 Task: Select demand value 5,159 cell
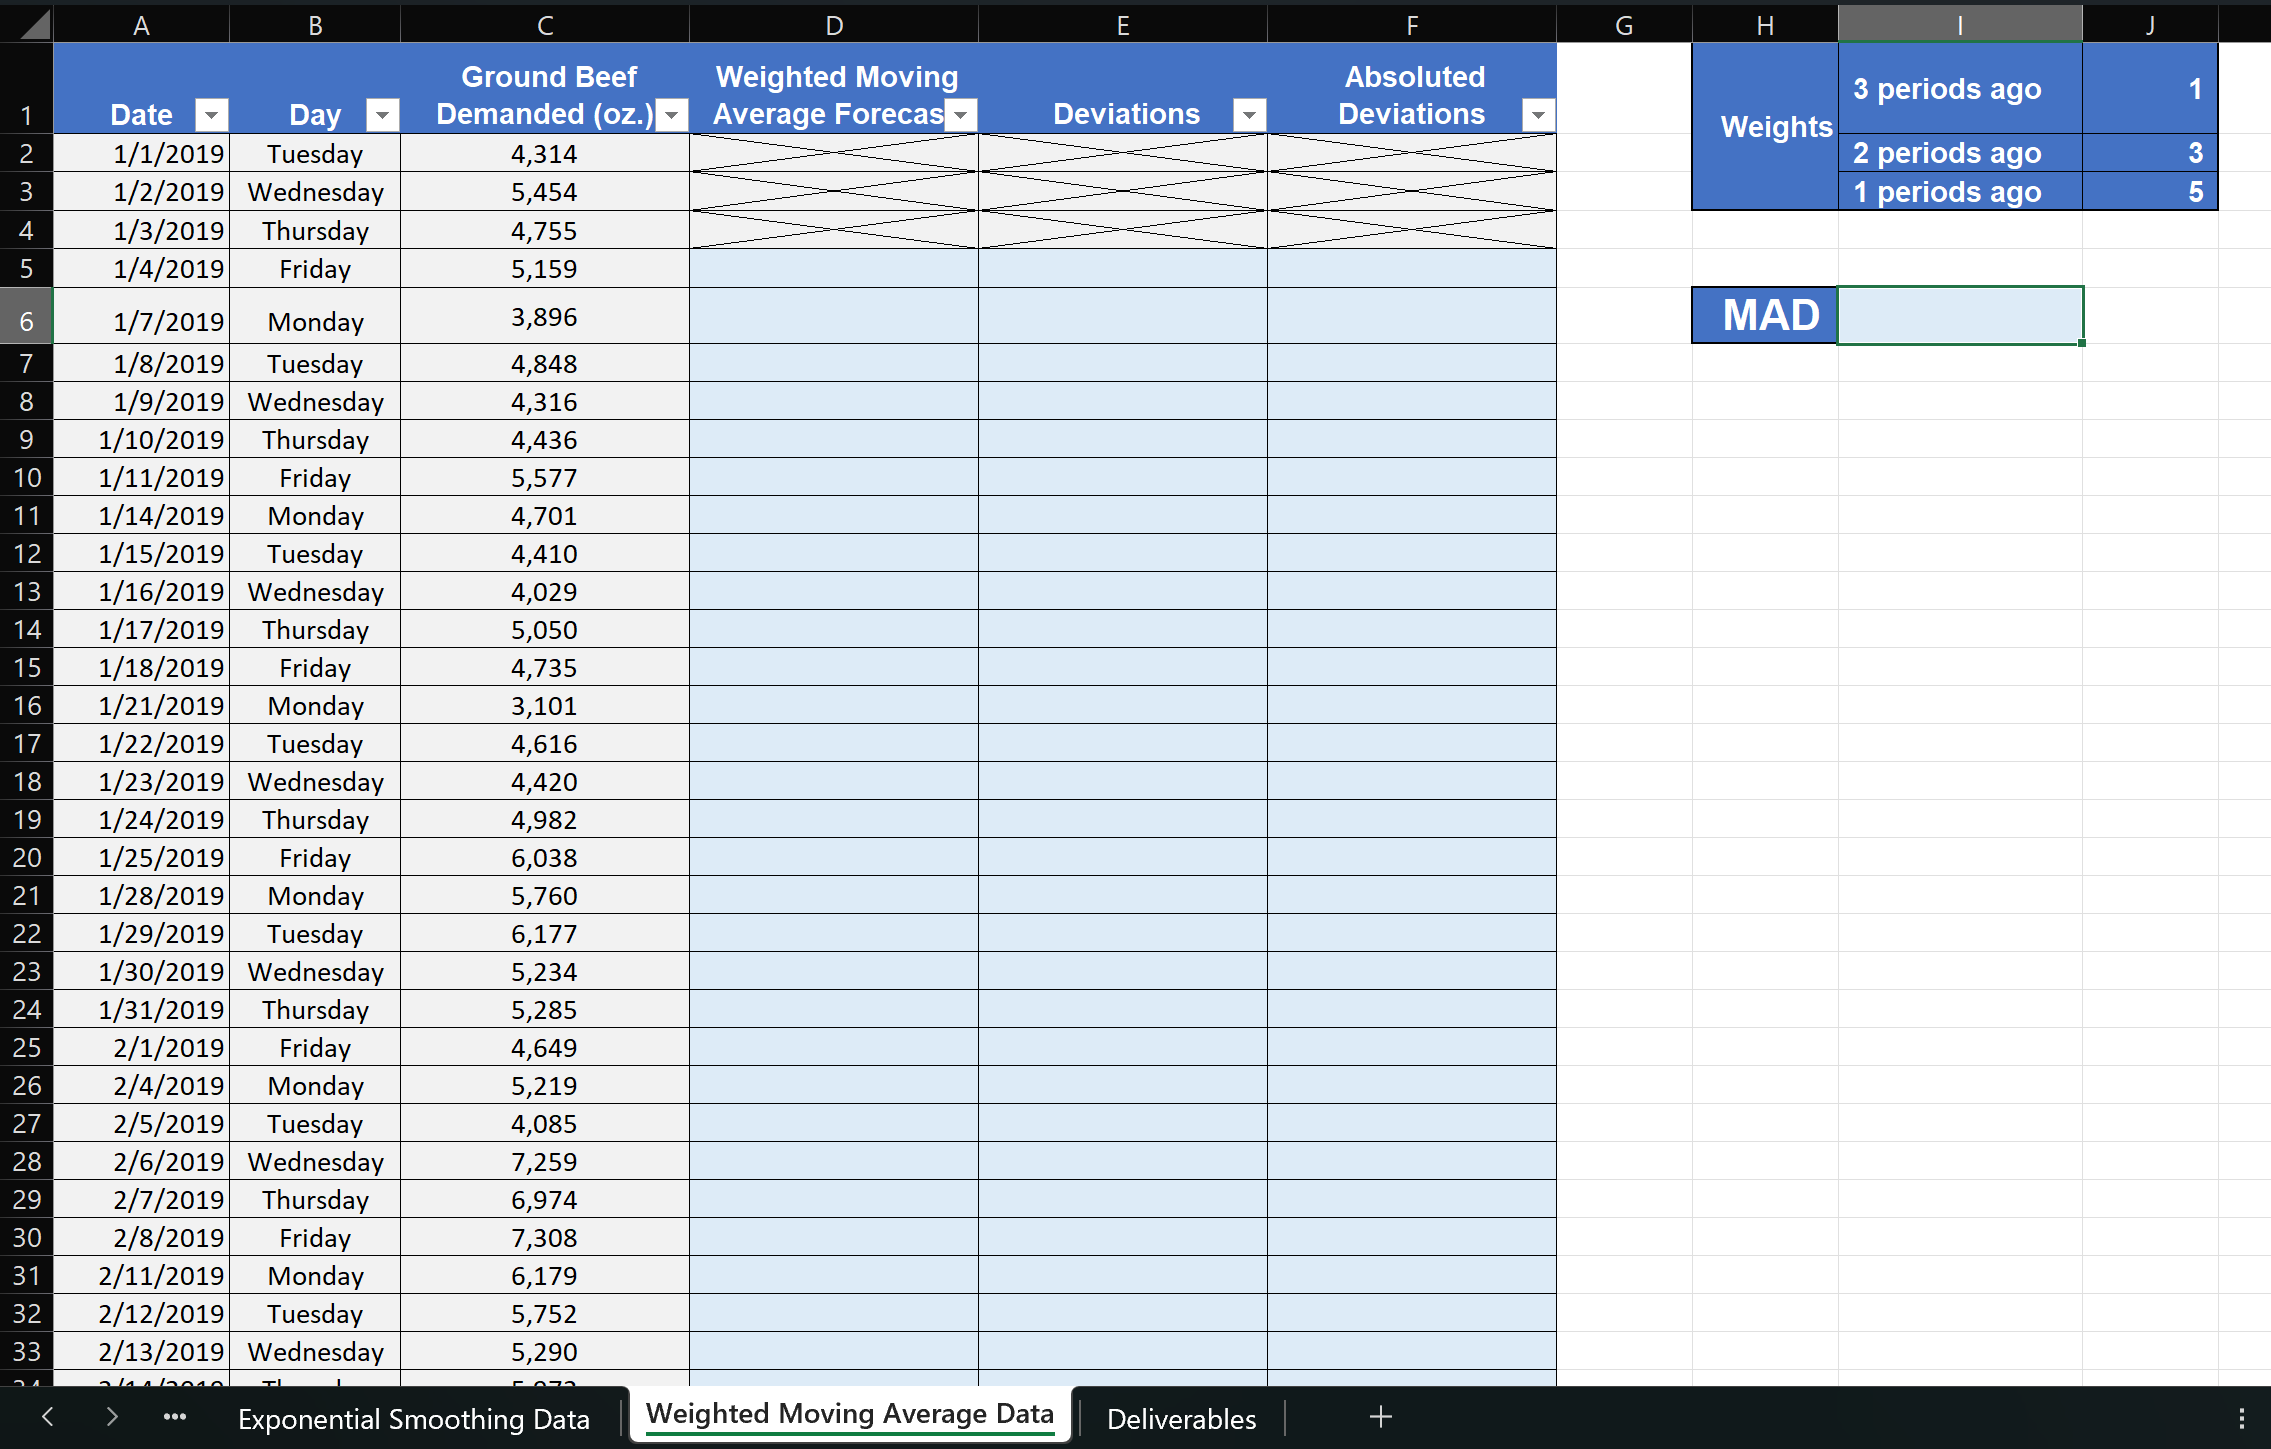pos(545,269)
